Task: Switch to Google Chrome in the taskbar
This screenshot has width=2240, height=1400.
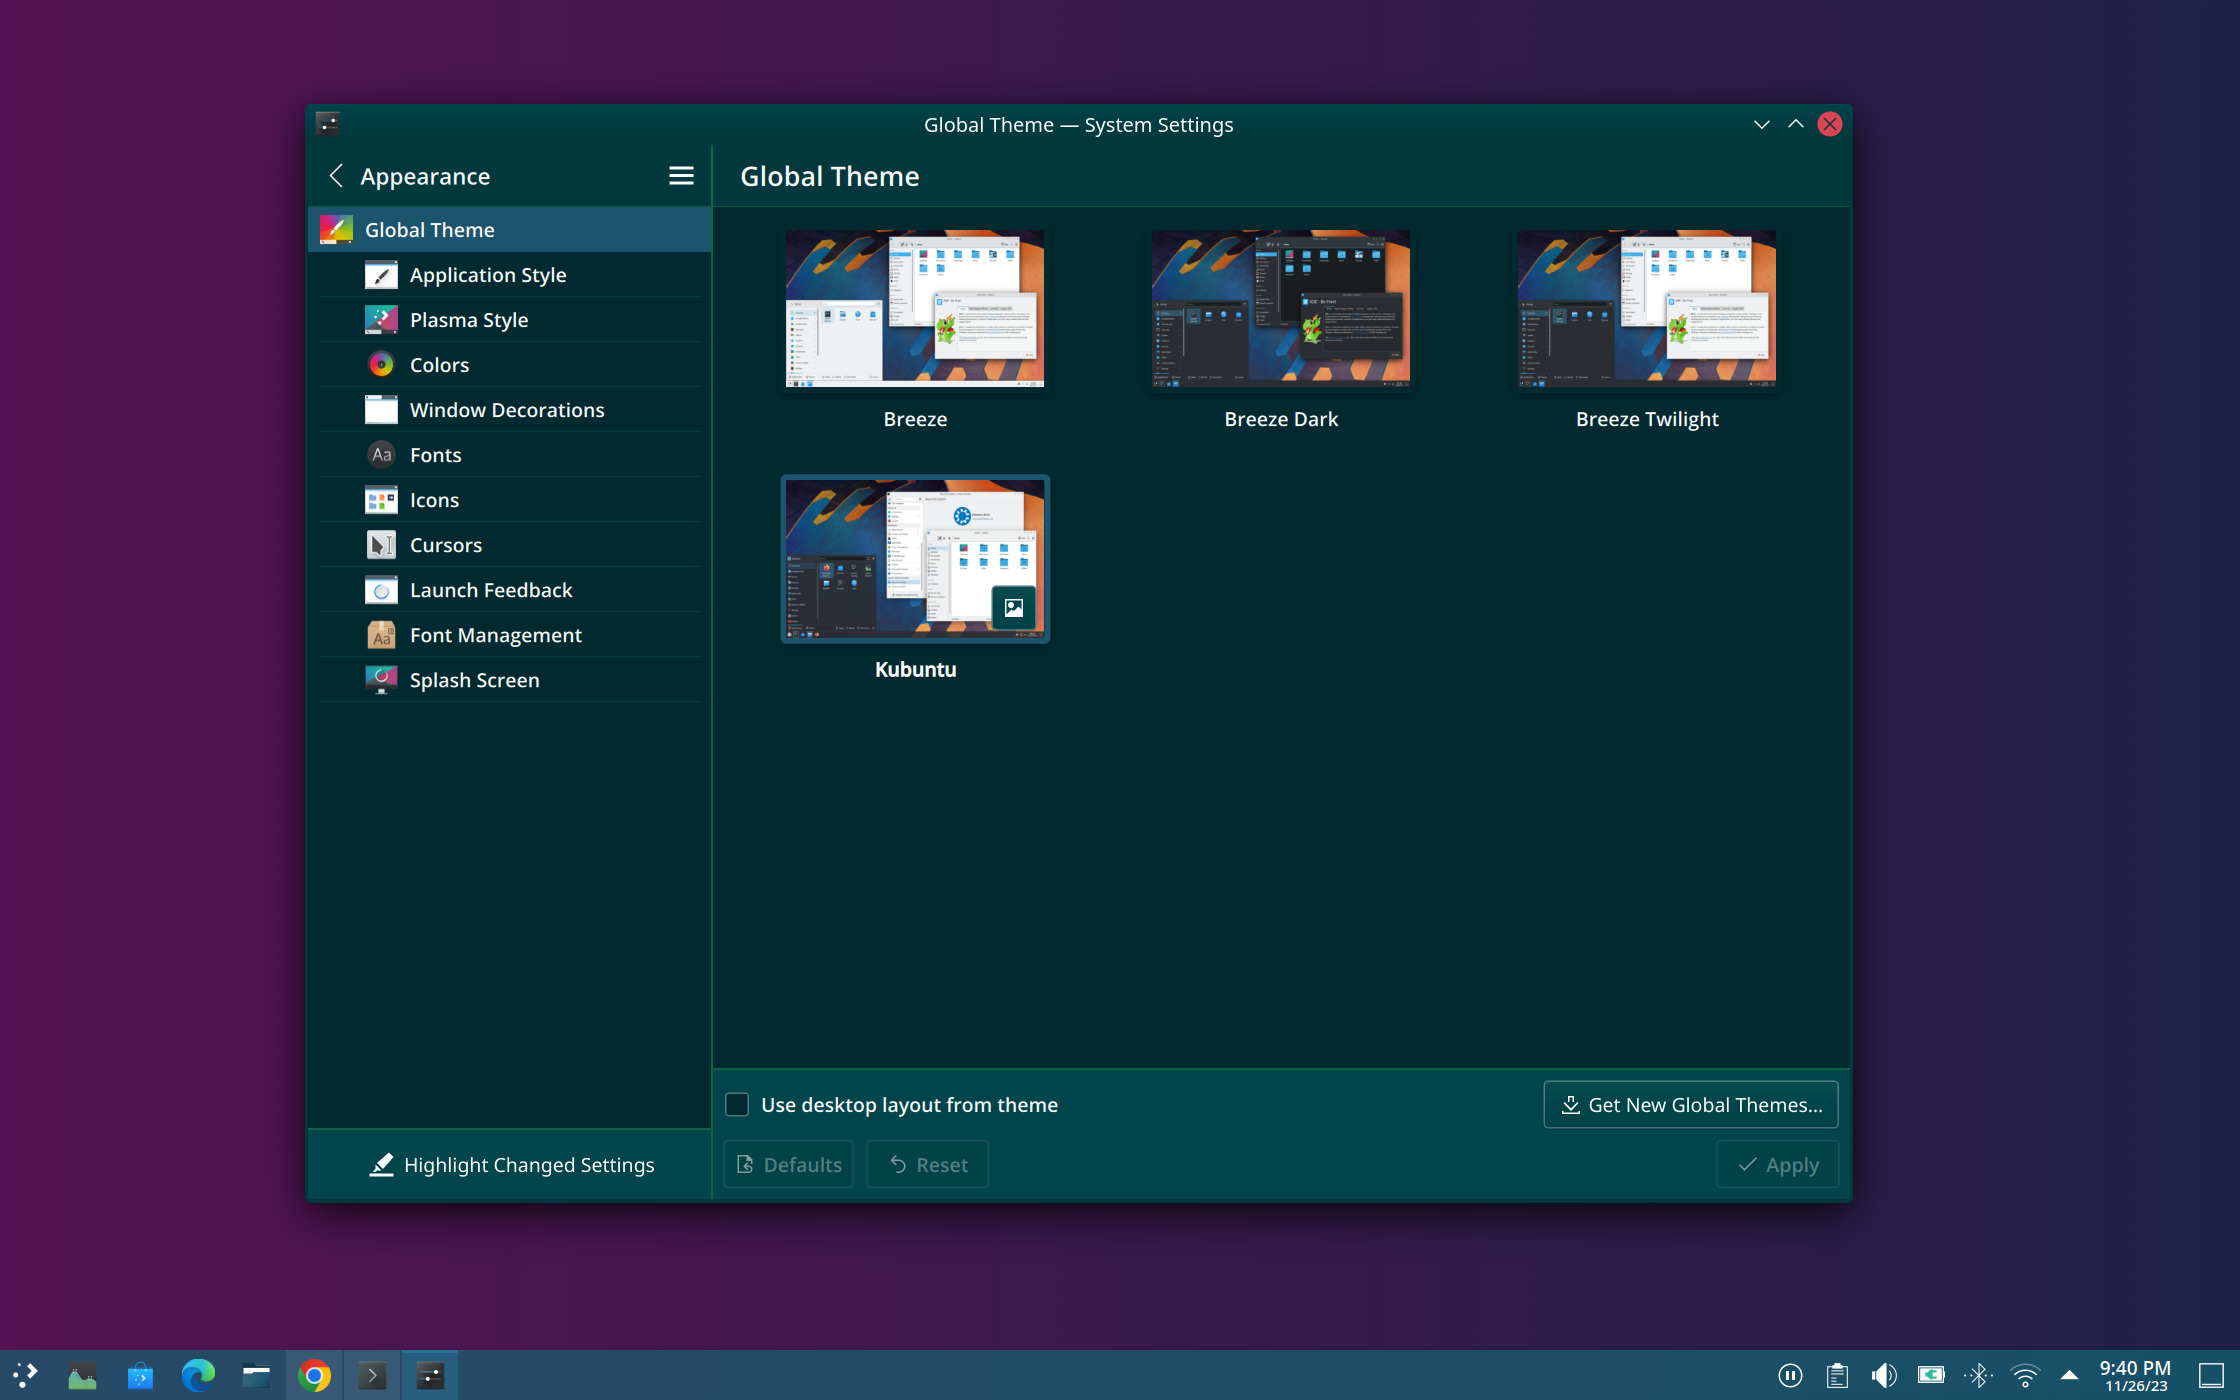Action: click(x=314, y=1376)
